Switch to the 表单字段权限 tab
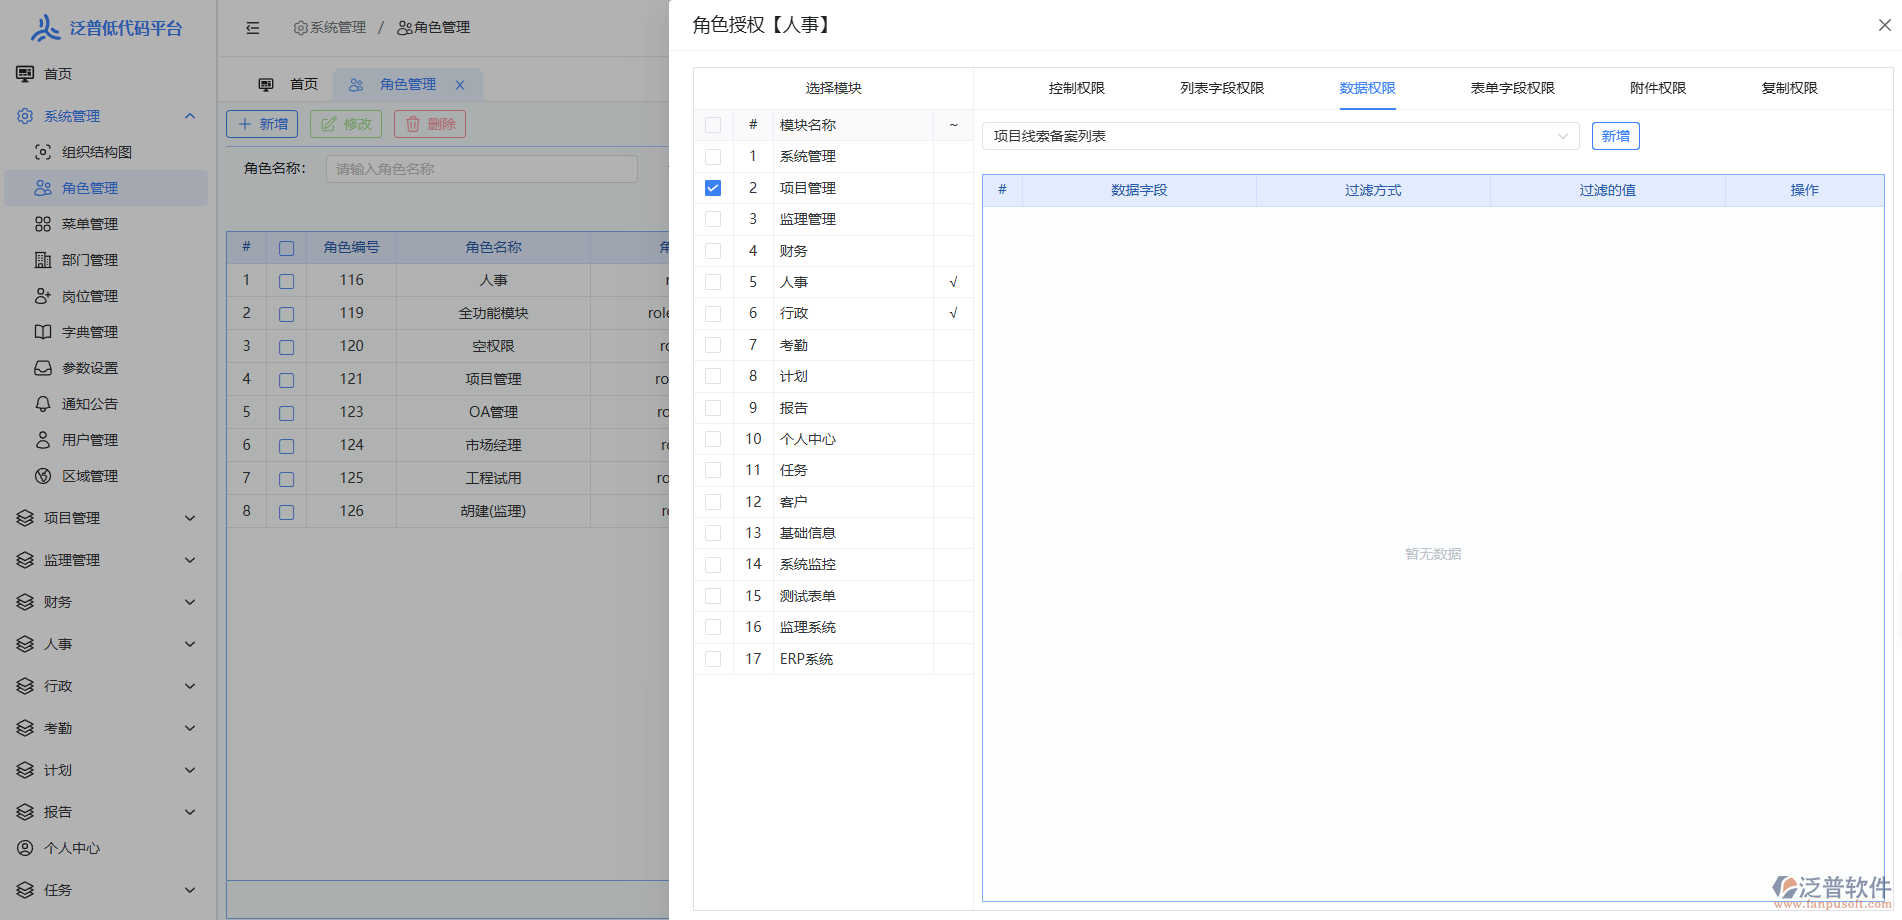 pyautogui.click(x=1512, y=88)
